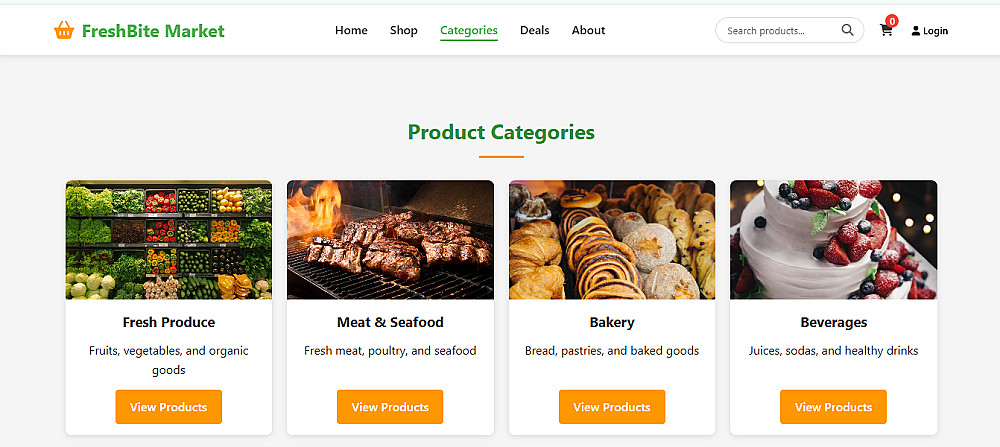Open the Home menu item

pyautogui.click(x=351, y=30)
